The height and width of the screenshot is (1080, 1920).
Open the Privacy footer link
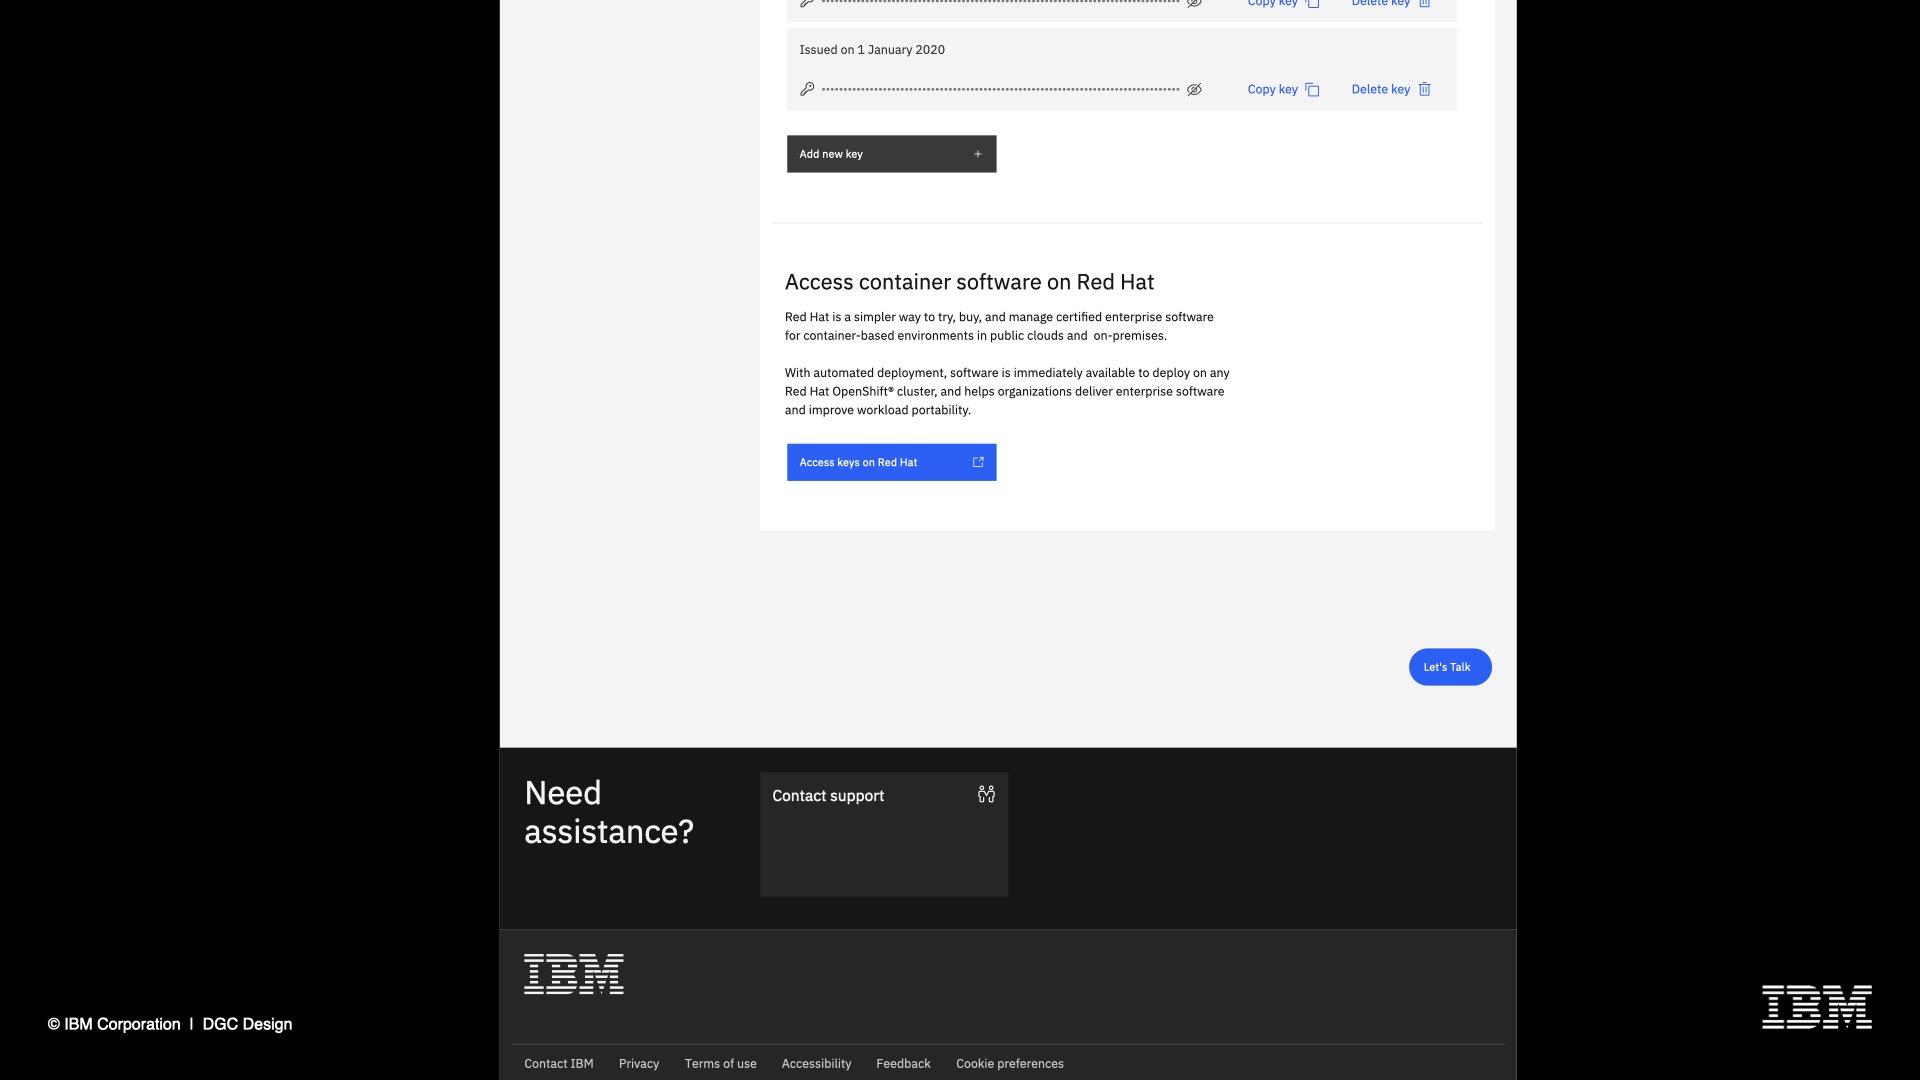coord(639,1064)
